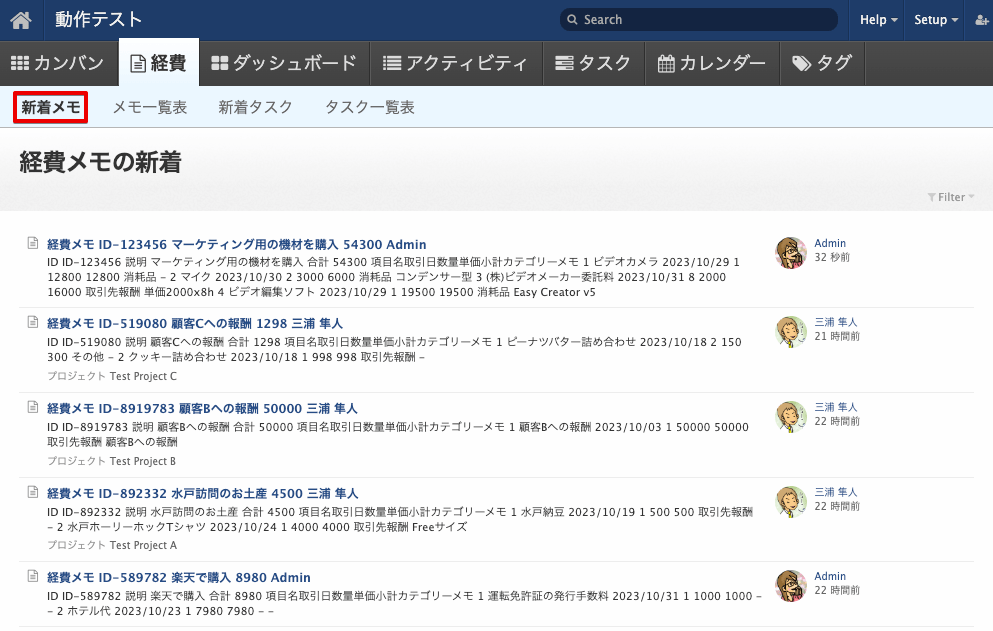The width and height of the screenshot is (993, 631).
Task: Click document icon beside memo ID-123456
Action: pyautogui.click(x=33, y=243)
